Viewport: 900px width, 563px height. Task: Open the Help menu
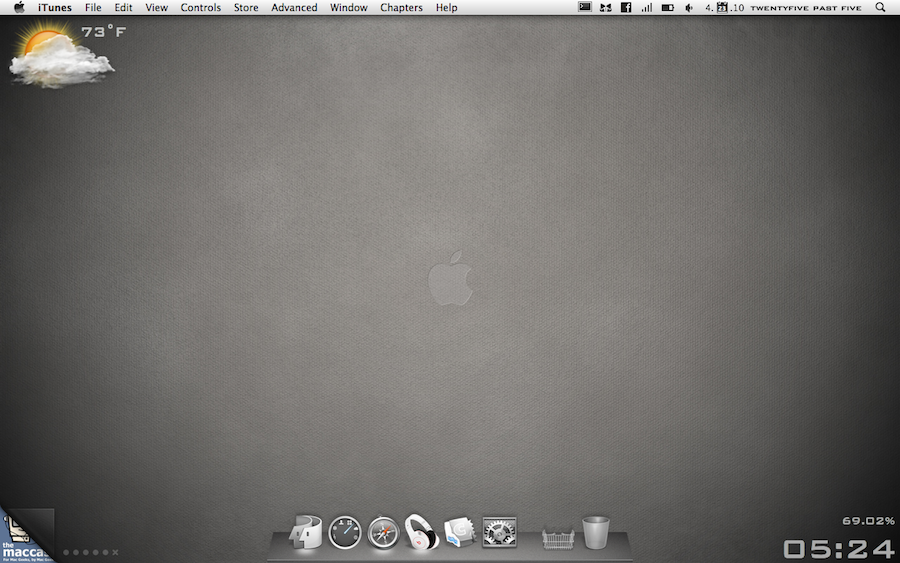(x=446, y=7)
